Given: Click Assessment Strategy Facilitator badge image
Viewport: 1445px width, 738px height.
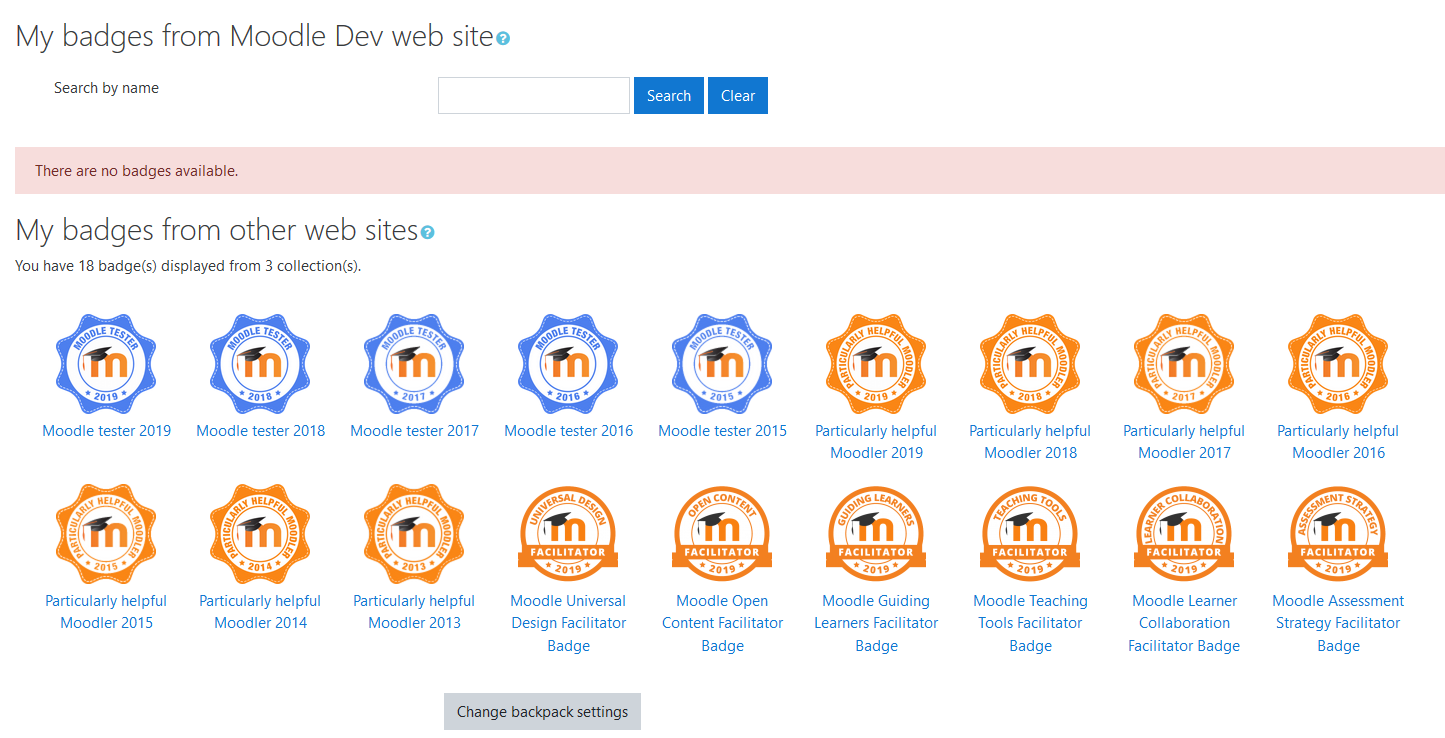Looking at the screenshot, I should point(1339,534).
